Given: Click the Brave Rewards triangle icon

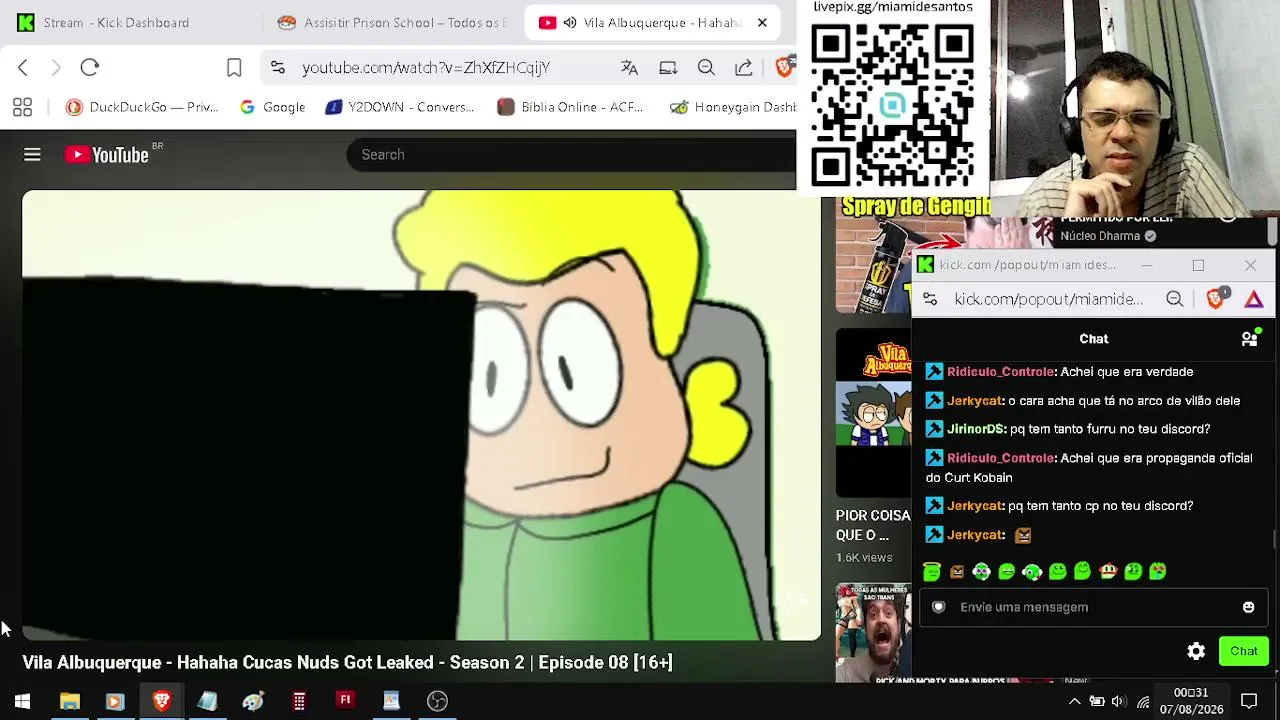Looking at the screenshot, I should (x=1254, y=299).
